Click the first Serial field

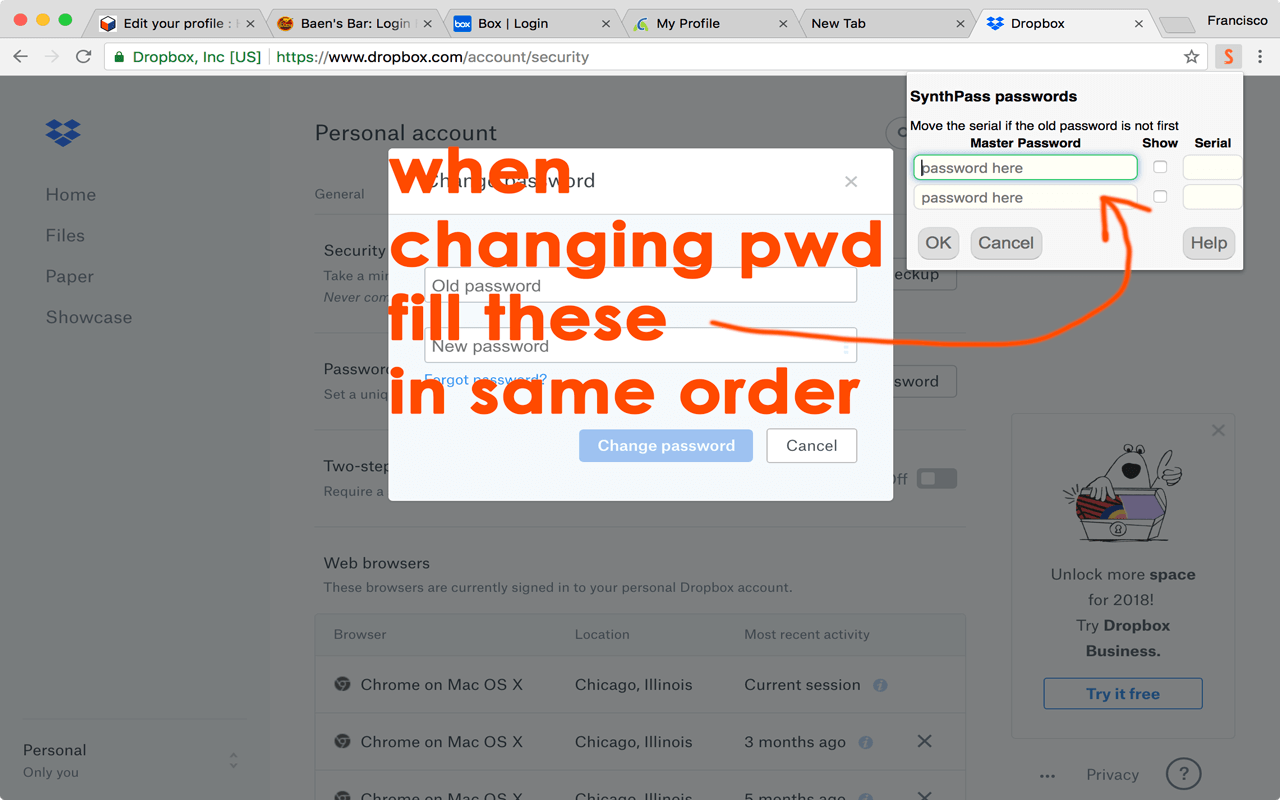[x=1212, y=168]
